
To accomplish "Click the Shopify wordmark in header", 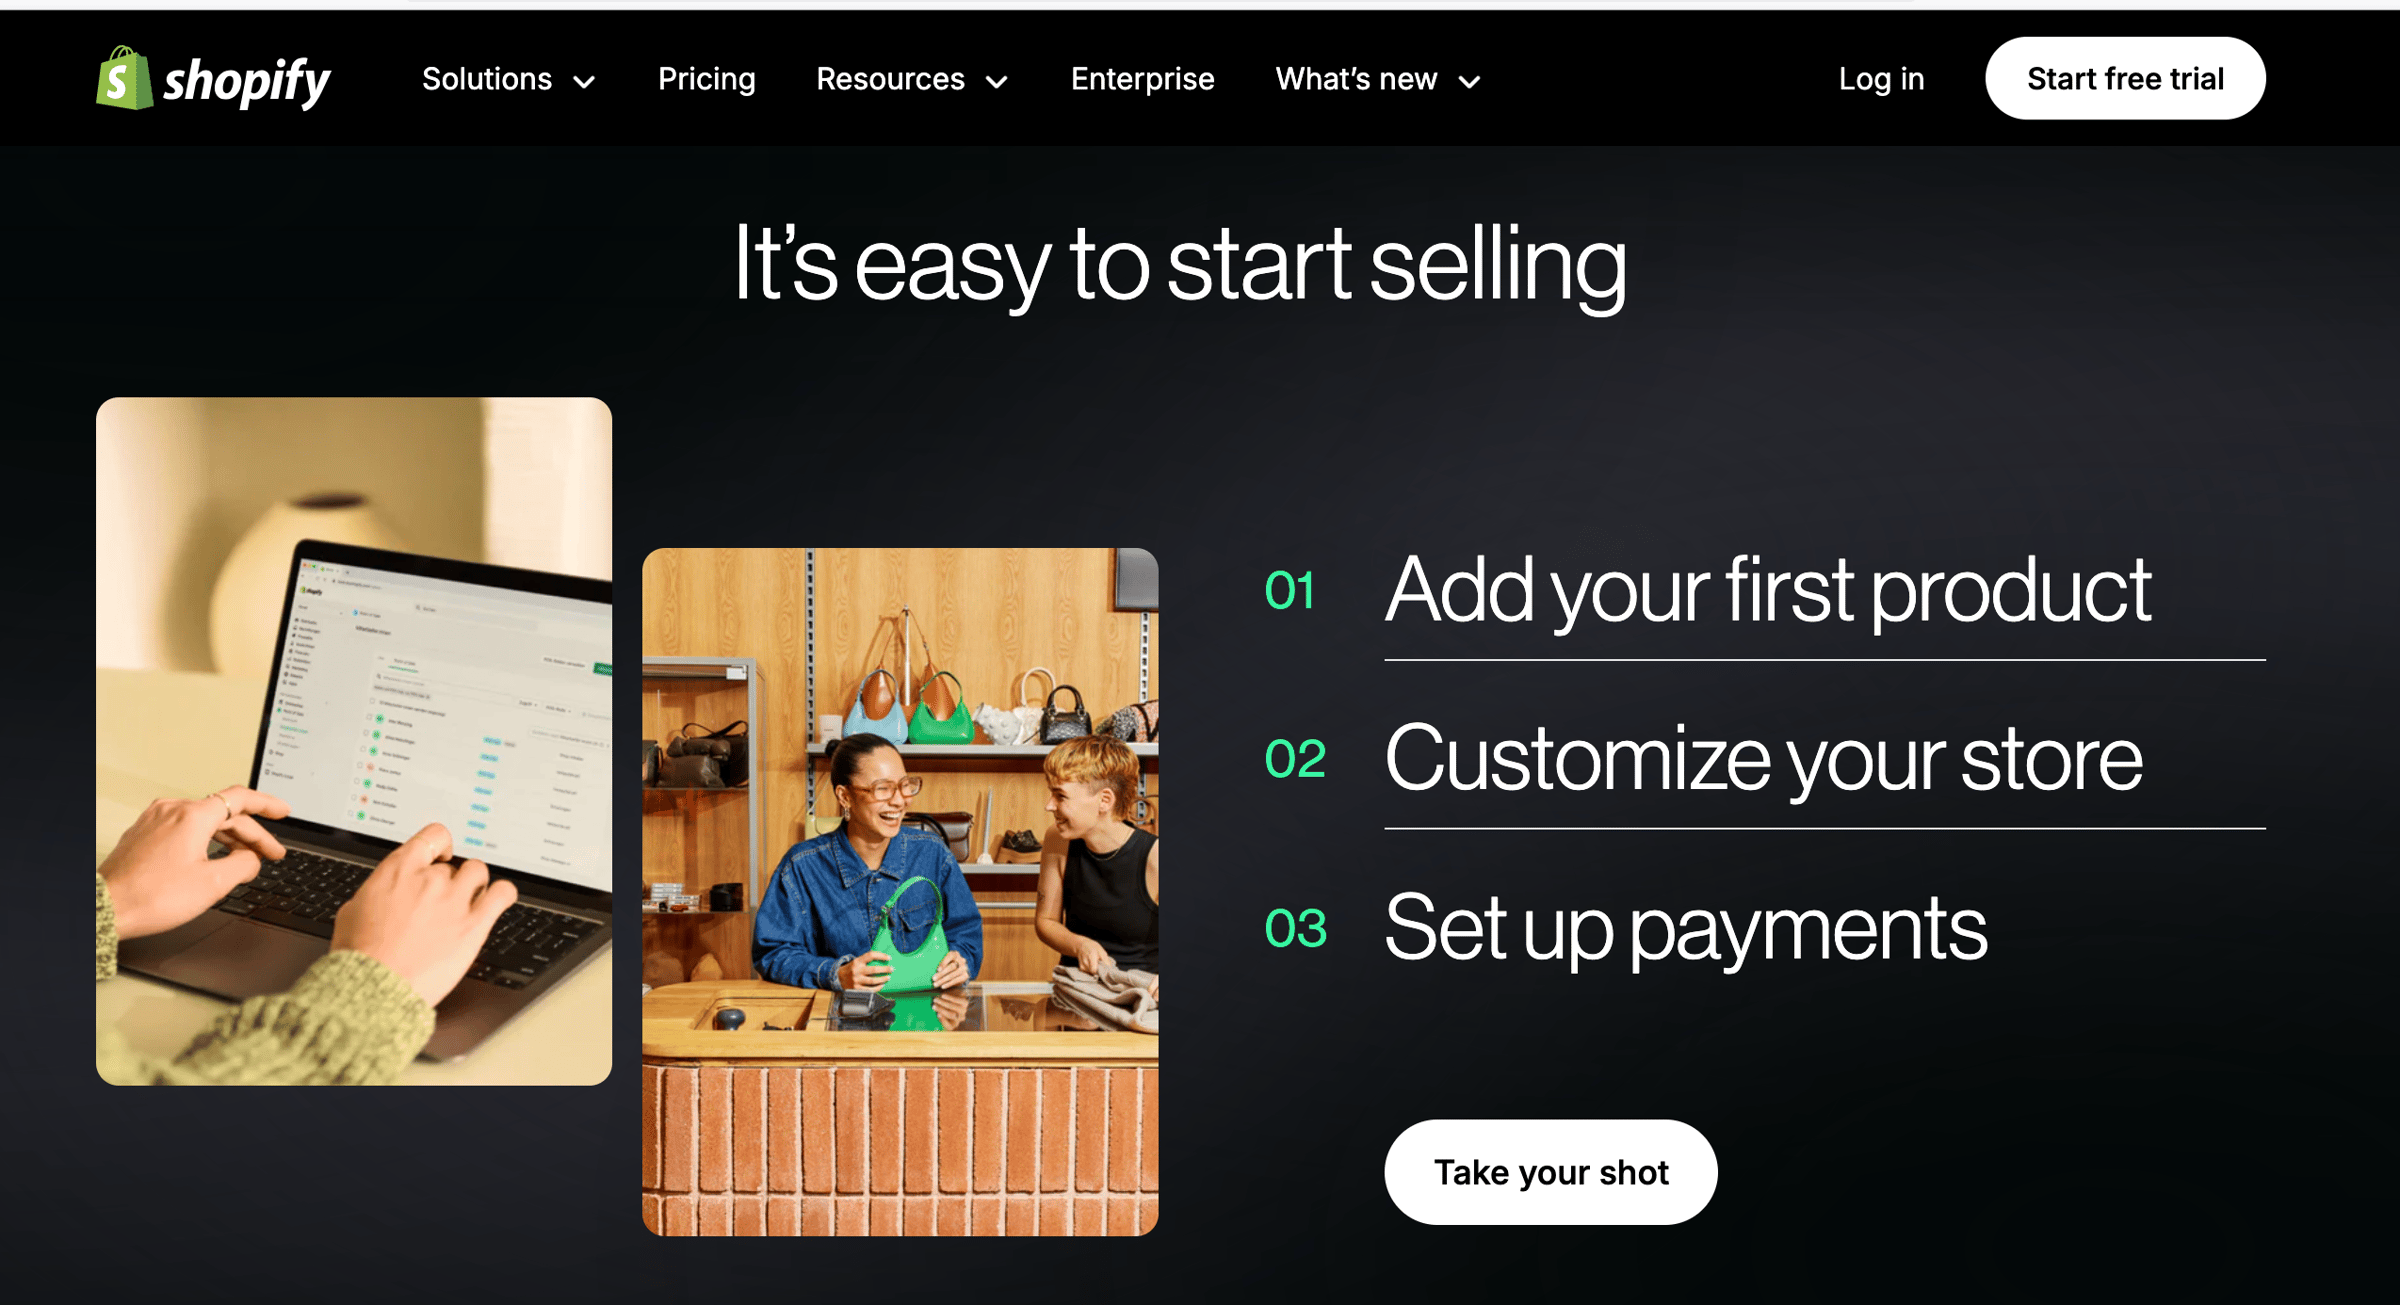I will coord(247,81).
